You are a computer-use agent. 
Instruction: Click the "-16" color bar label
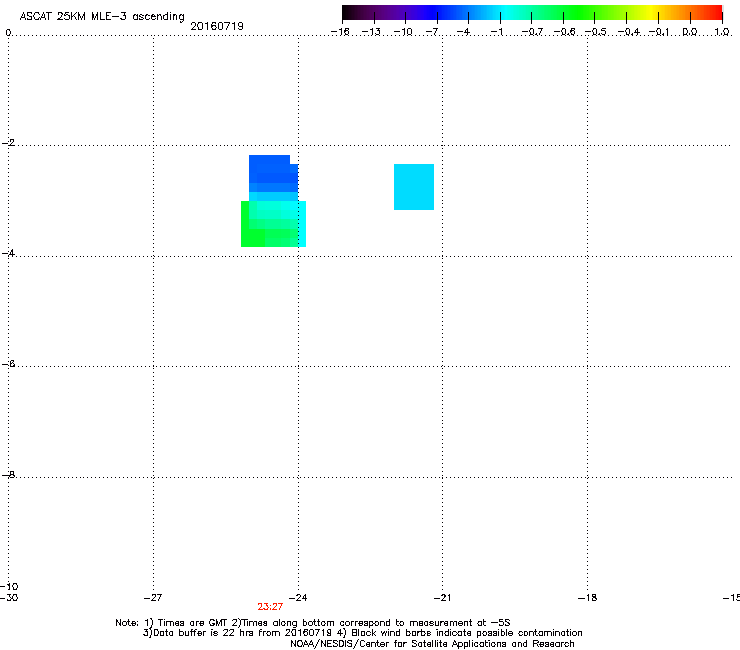coord(340,32)
